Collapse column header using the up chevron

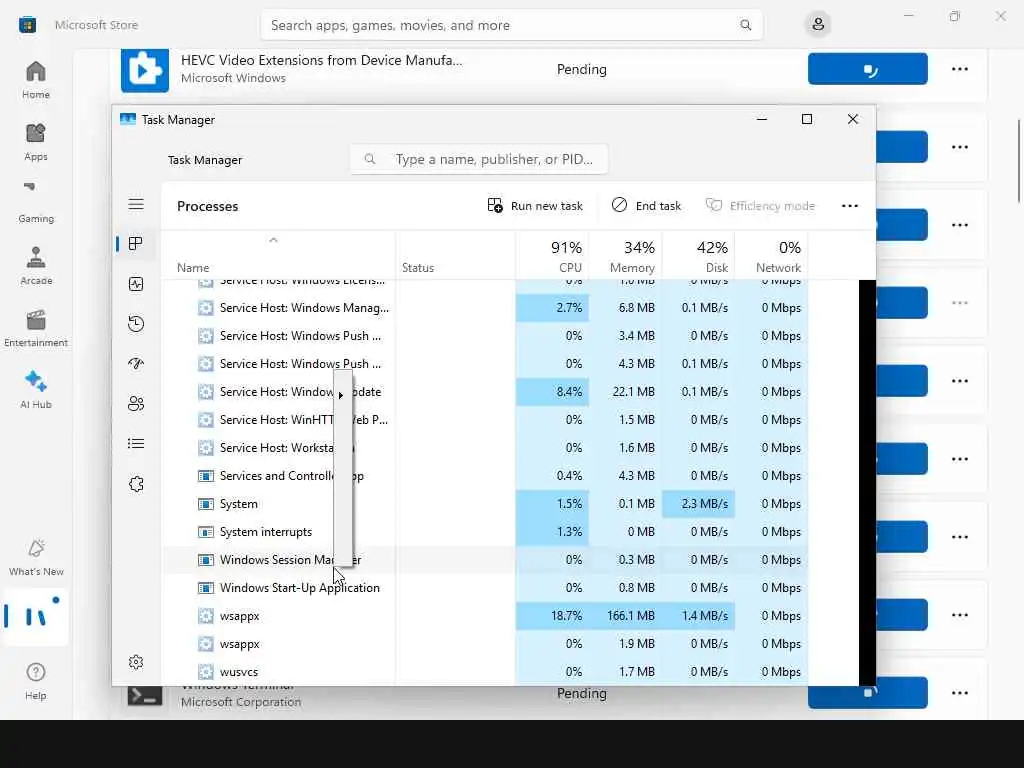(x=274, y=240)
